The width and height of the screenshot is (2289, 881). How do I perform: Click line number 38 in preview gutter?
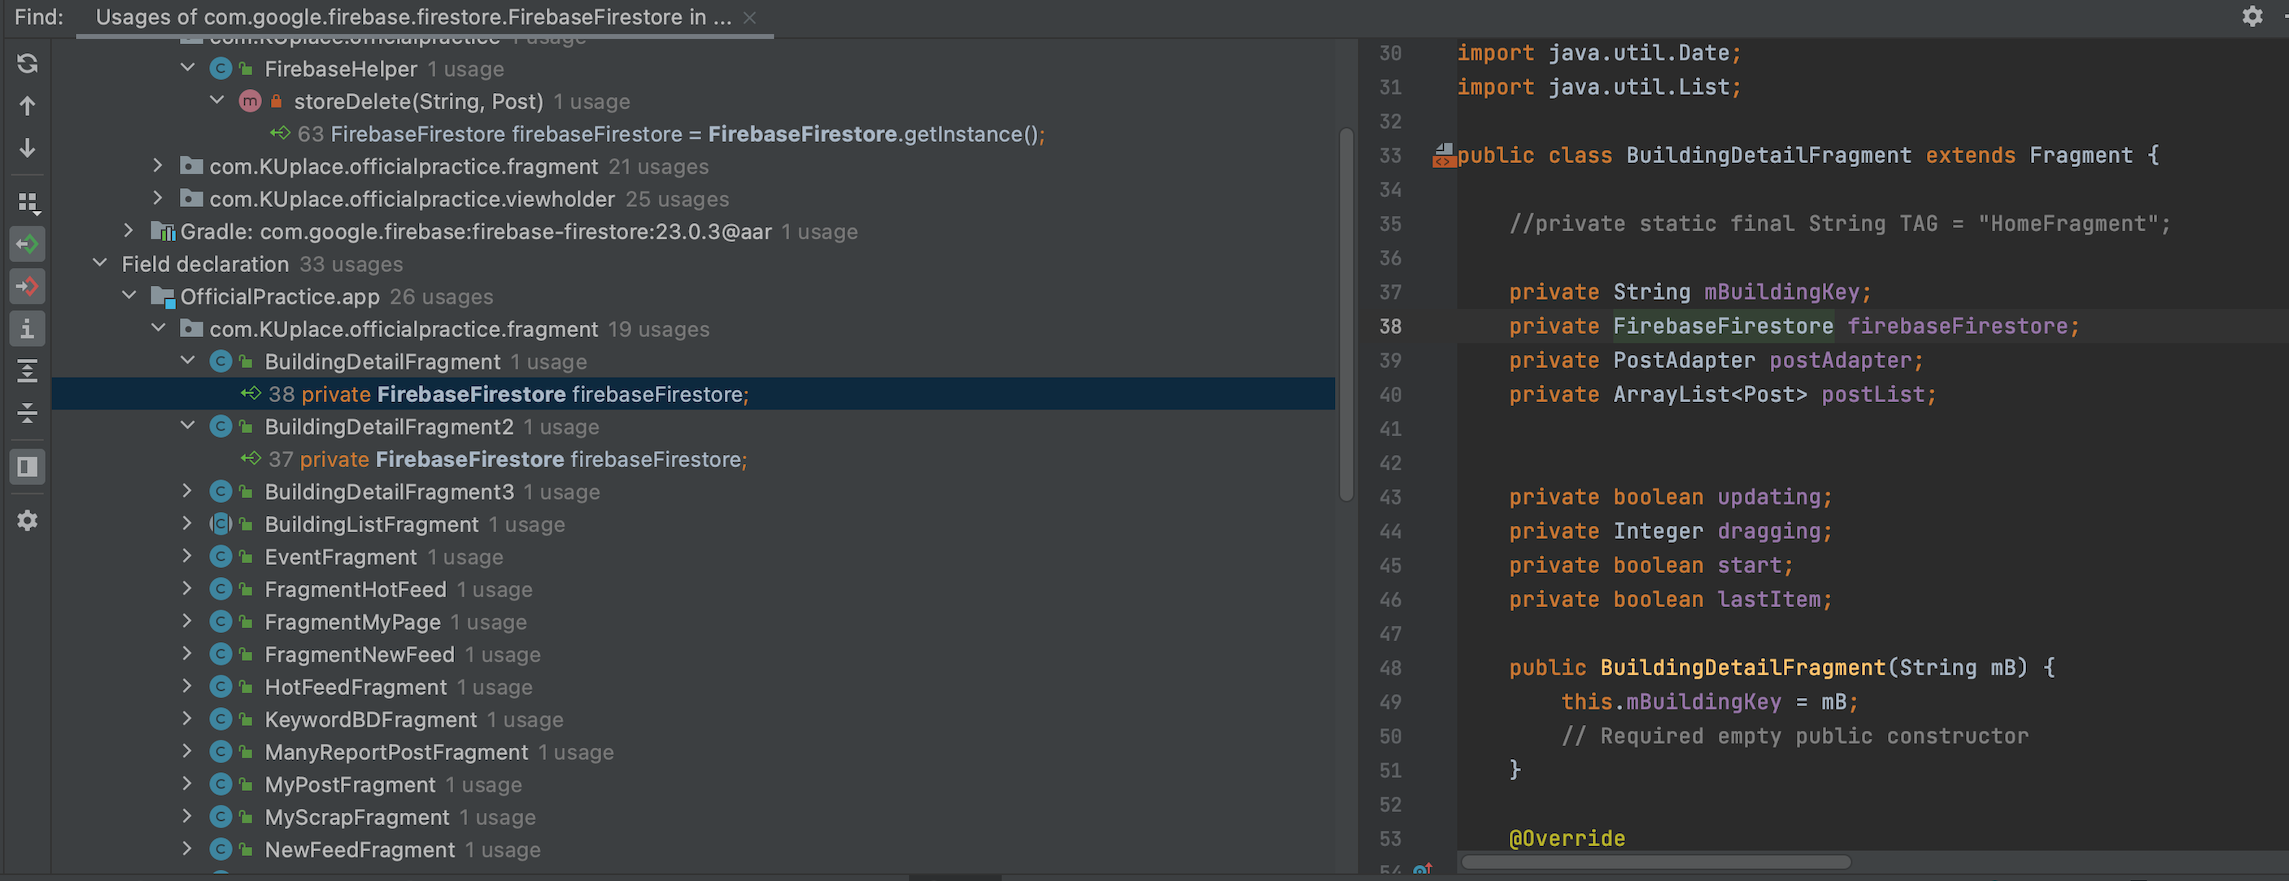pyautogui.click(x=1390, y=326)
